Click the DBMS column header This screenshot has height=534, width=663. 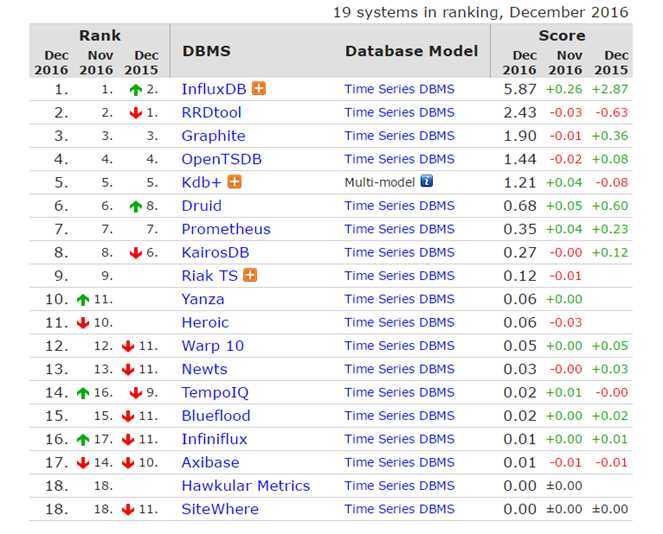[207, 51]
